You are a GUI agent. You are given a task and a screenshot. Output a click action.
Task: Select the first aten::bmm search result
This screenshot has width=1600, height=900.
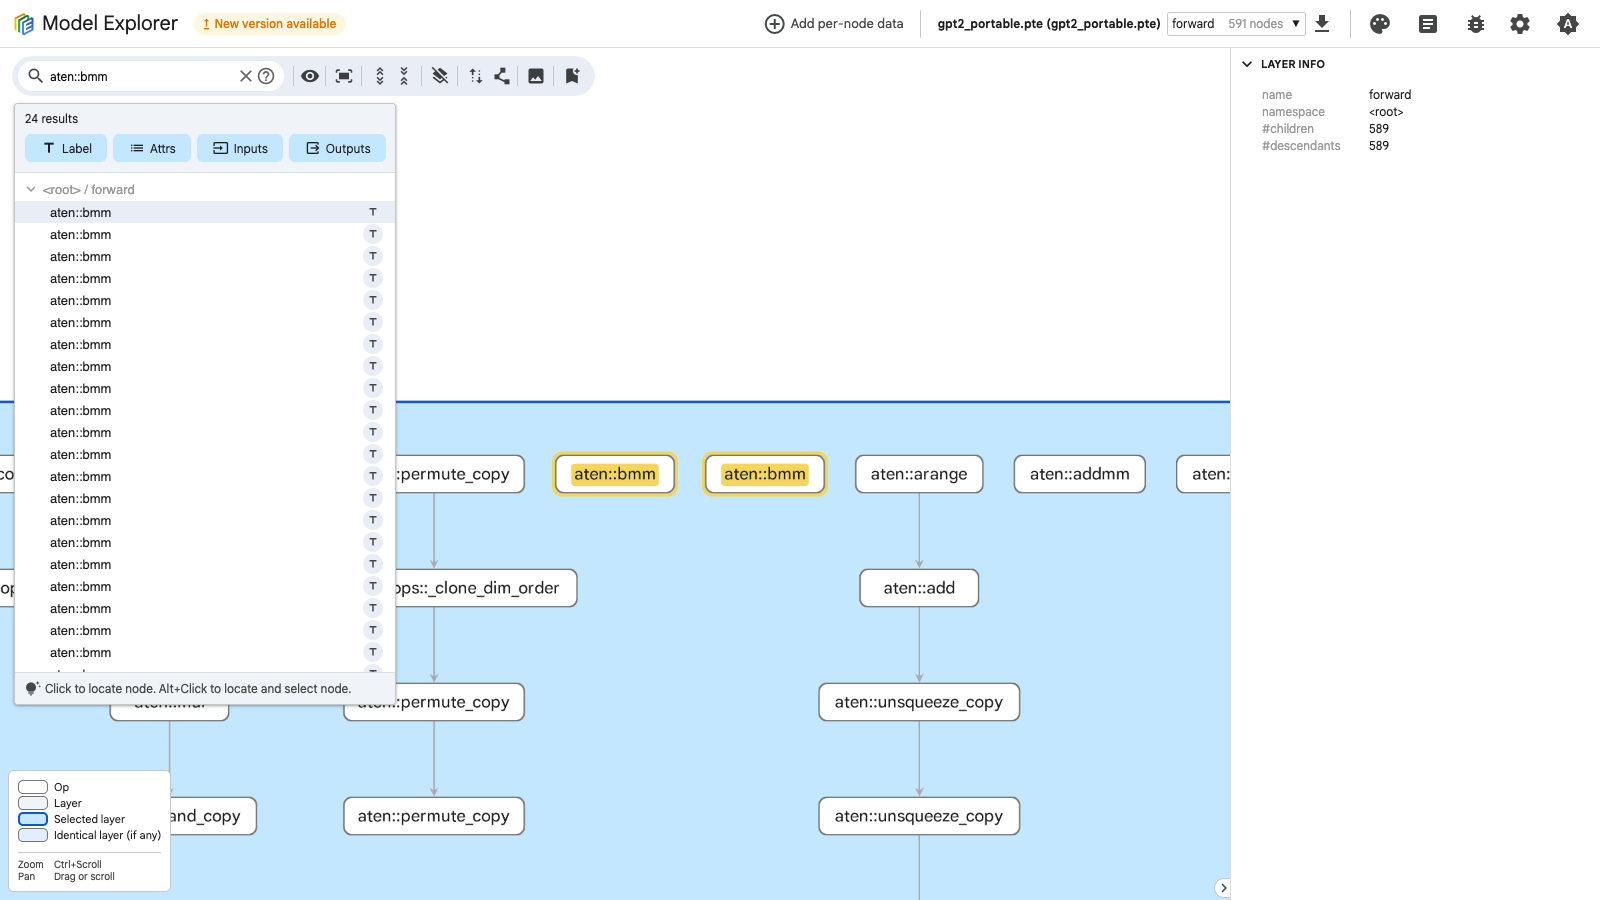pos(205,212)
